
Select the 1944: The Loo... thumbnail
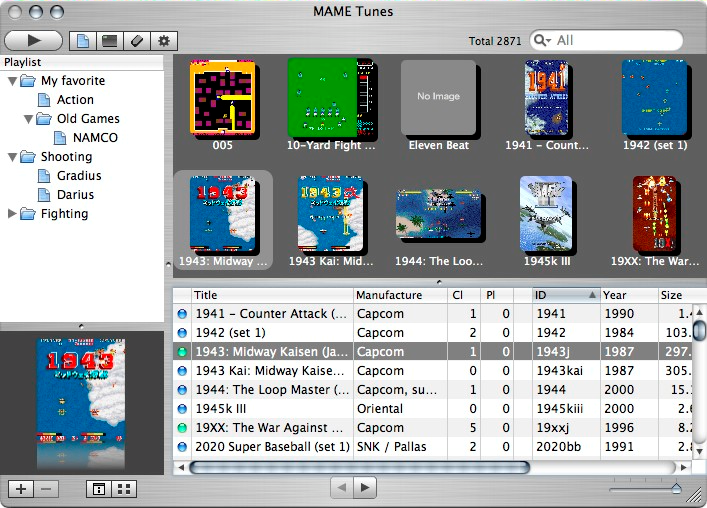click(439, 214)
